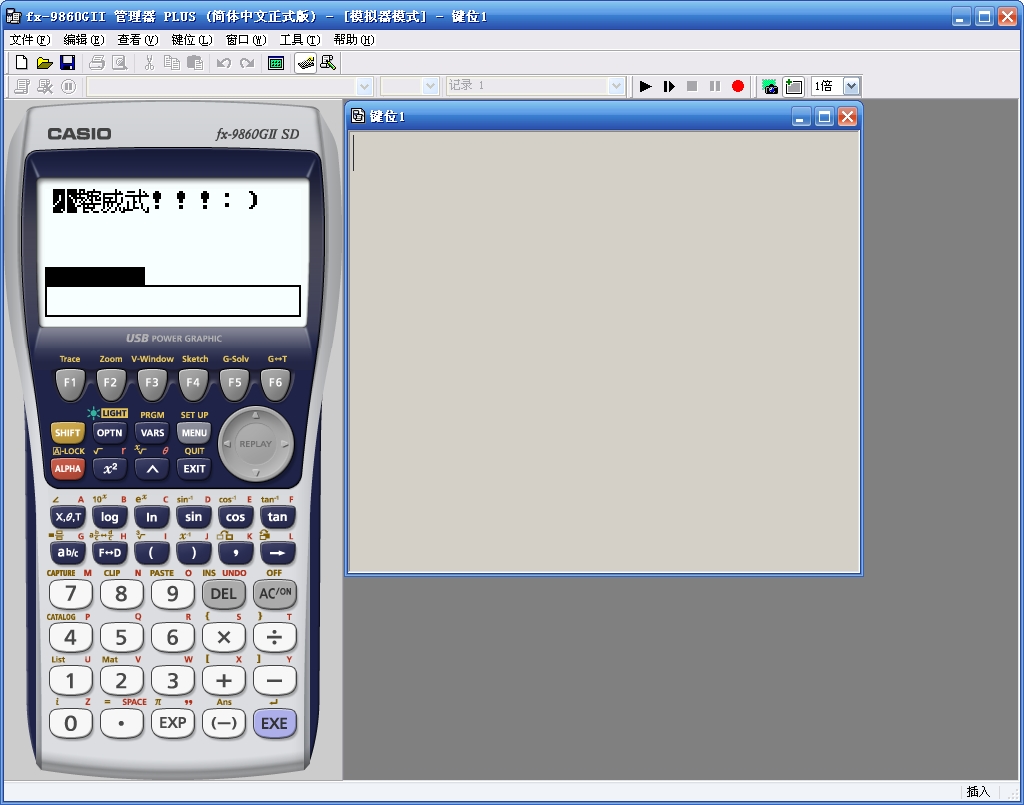Viewport: 1024px width, 805px height.
Task: Click the MENU key
Action: [x=194, y=433]
